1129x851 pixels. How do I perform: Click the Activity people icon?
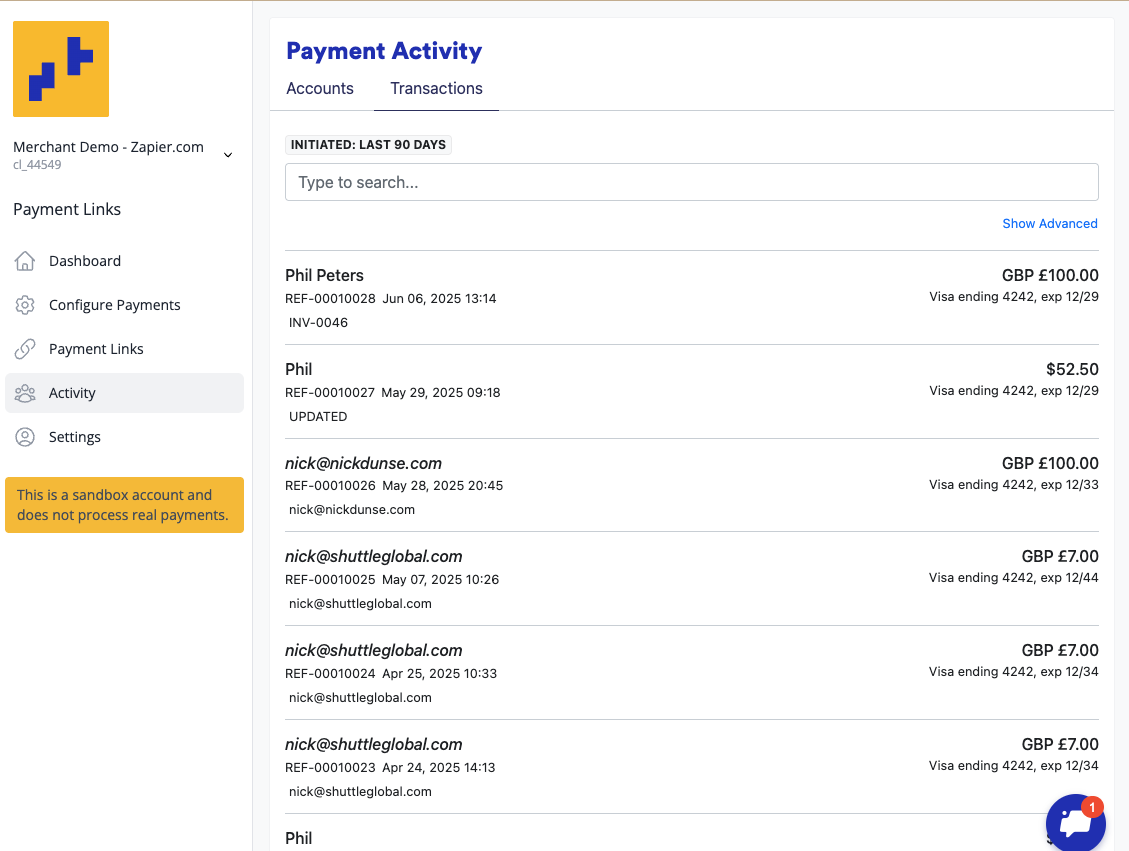pos(25,393)
